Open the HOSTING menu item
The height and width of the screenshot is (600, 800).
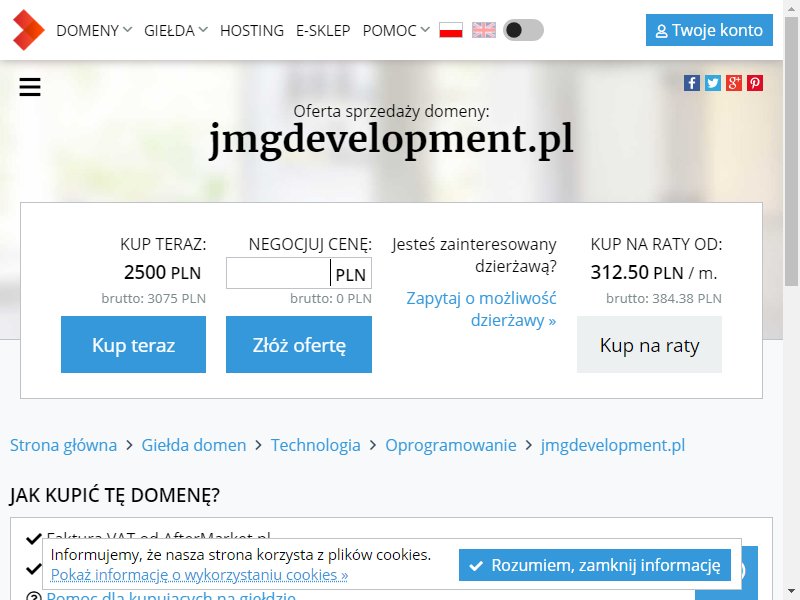click(252, 31)
